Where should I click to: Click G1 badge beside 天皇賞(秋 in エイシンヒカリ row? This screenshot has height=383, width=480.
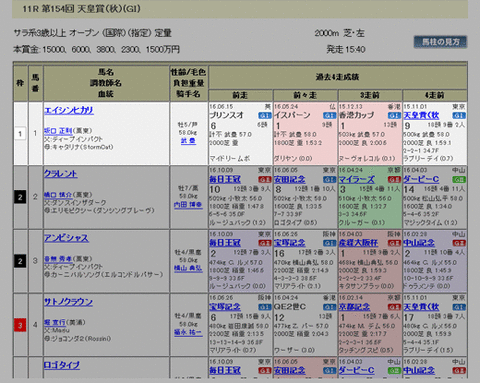[459, 116]
